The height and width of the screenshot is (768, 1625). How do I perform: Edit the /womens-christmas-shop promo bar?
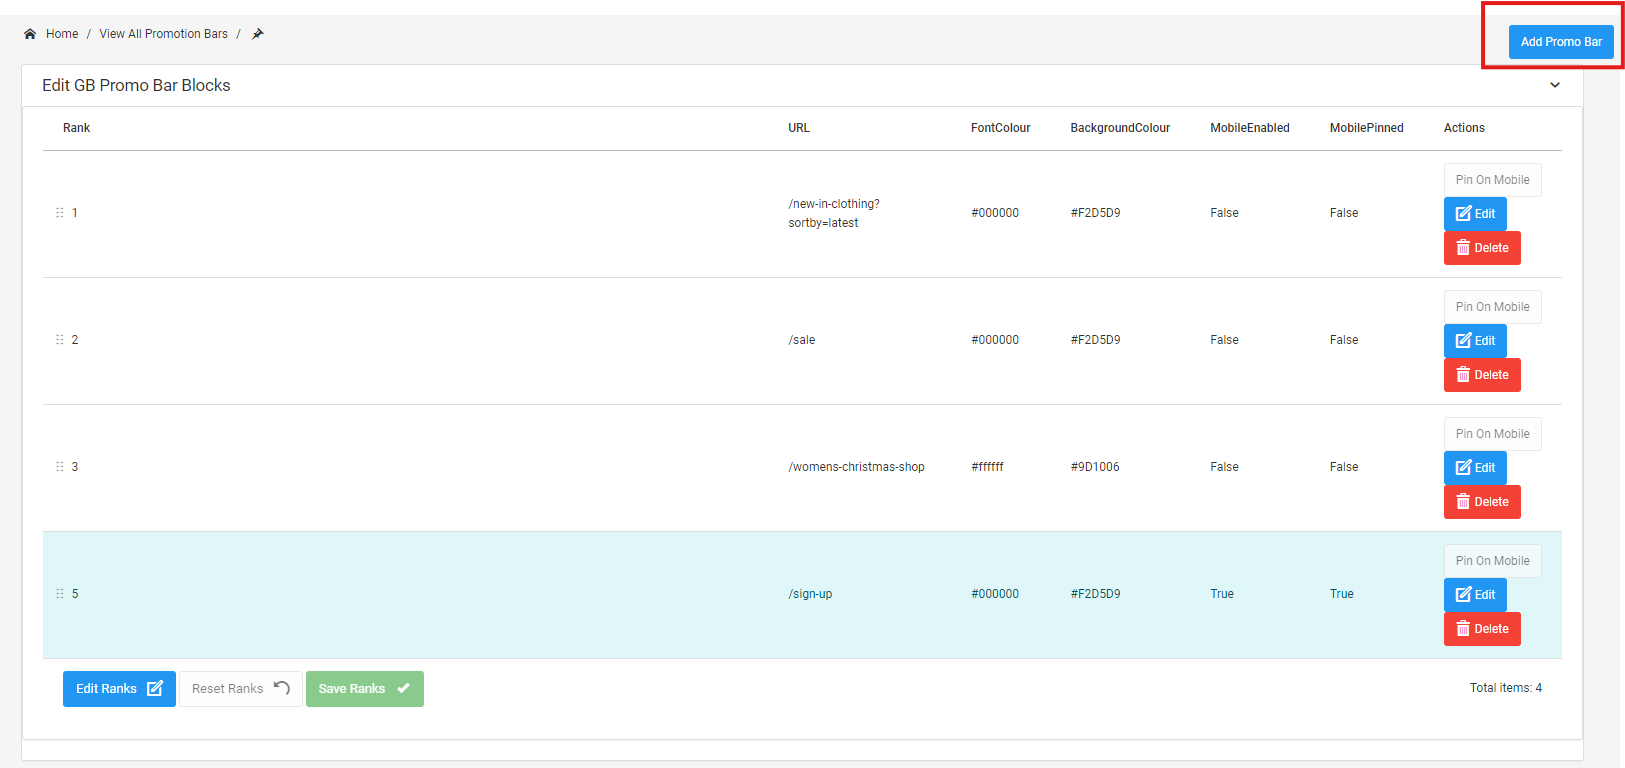coord(1475,468)
